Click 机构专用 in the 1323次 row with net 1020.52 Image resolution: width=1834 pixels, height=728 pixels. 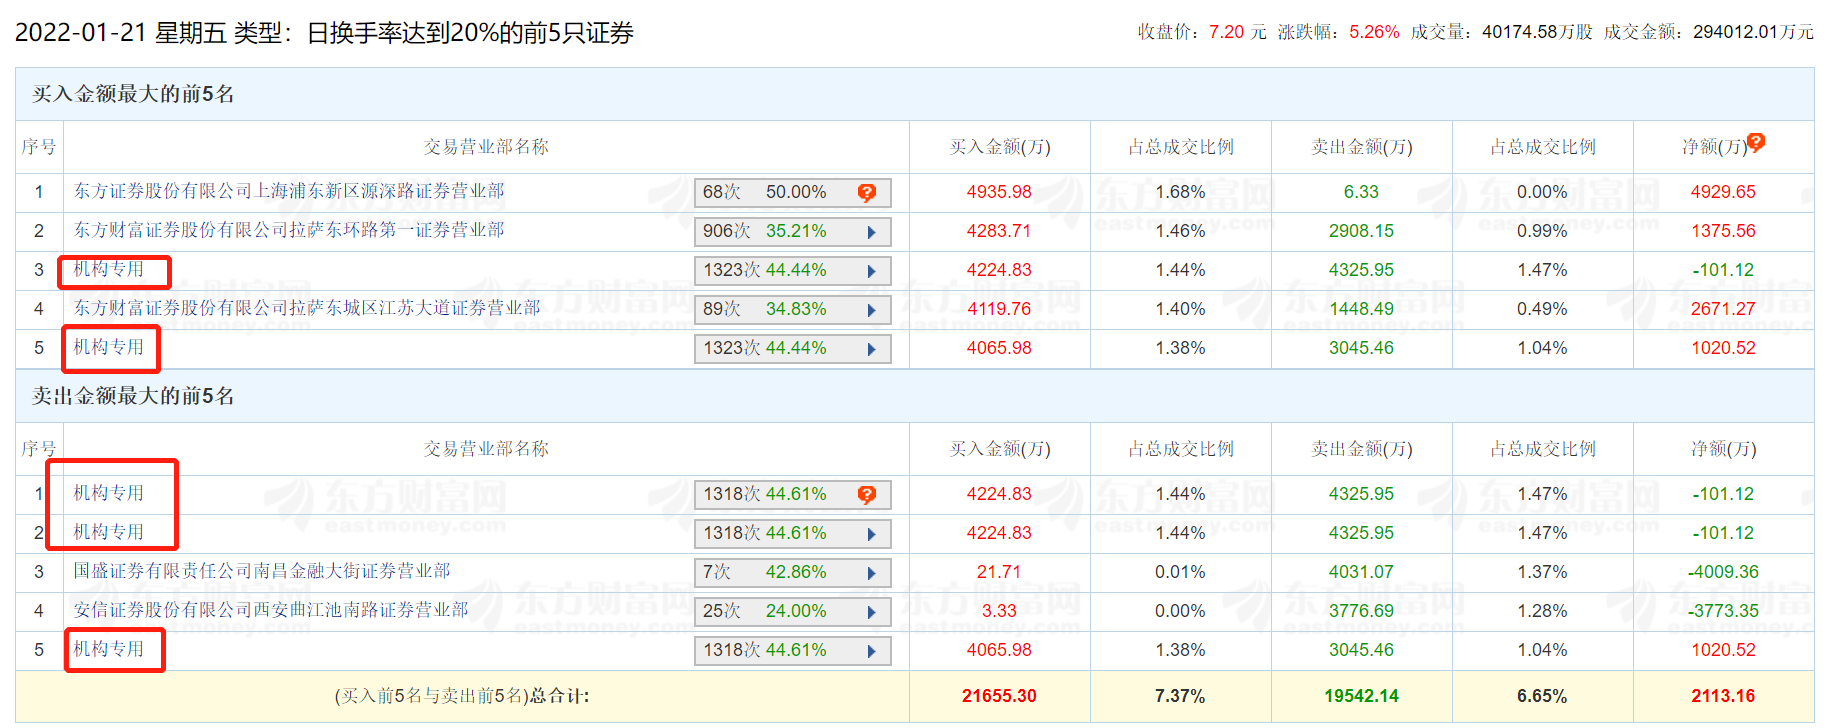click(109, 347)
